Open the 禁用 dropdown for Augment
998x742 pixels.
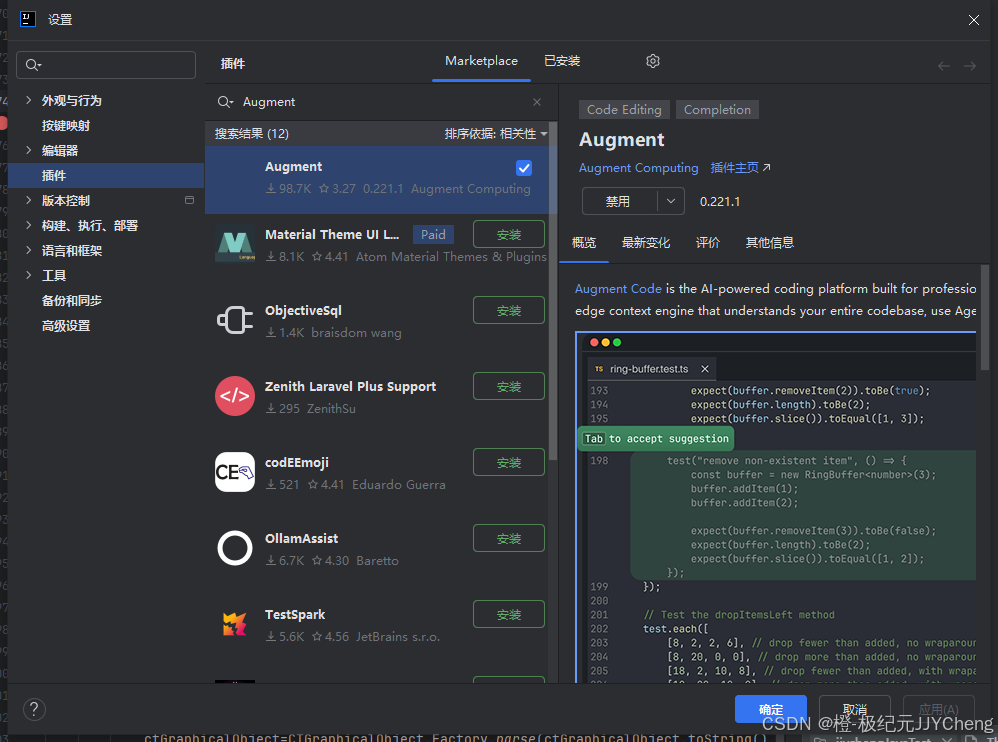point(633,200)
